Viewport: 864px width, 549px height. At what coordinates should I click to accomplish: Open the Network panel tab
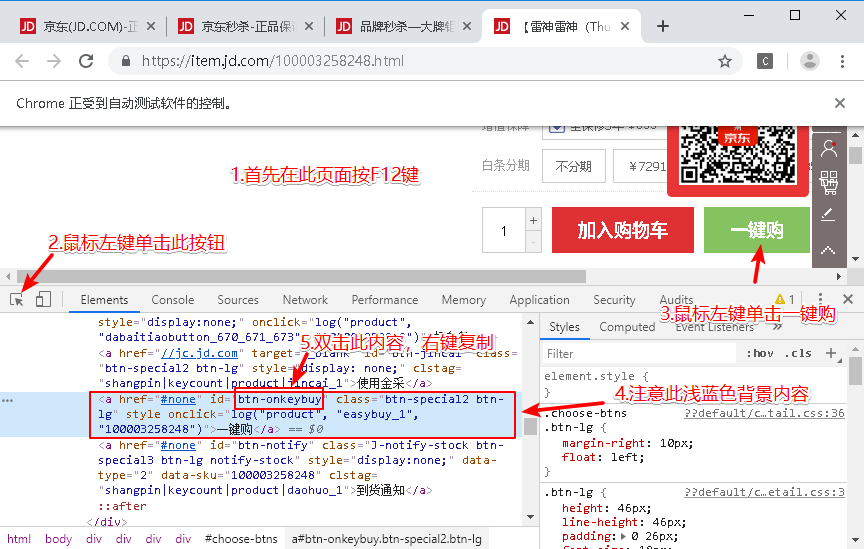(305, 300)
